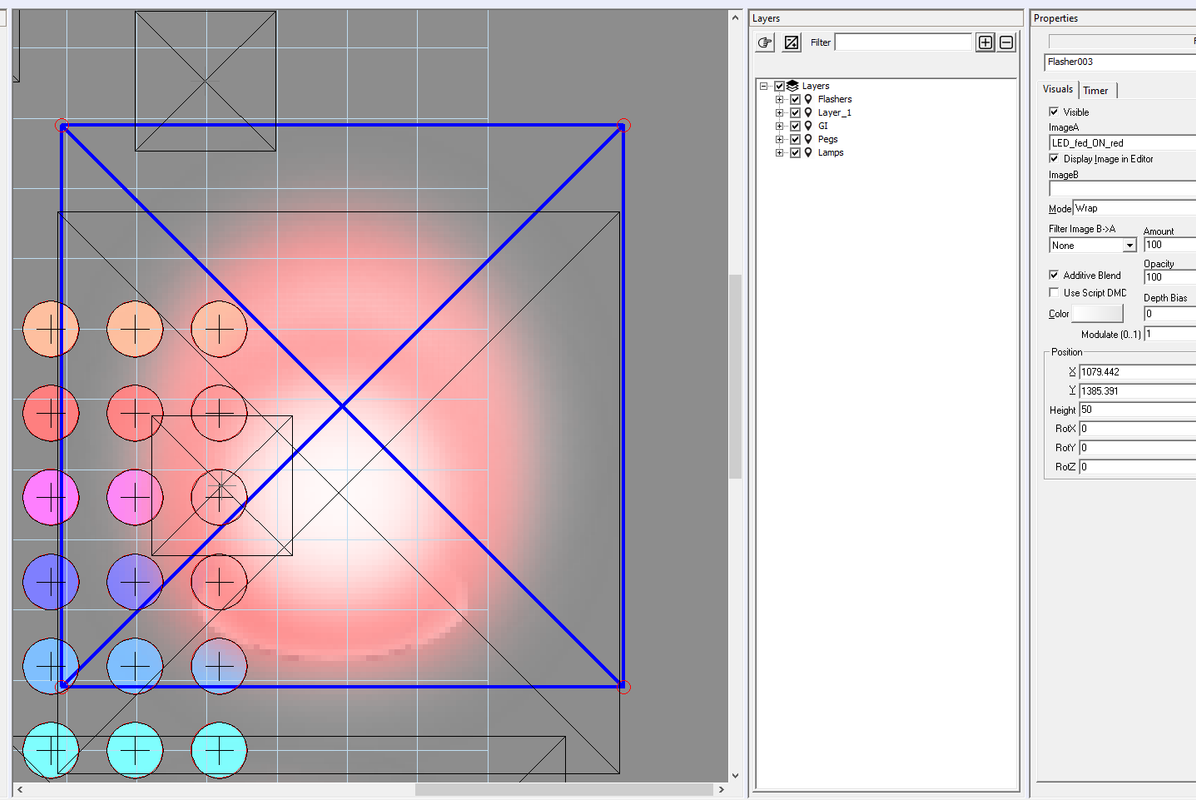1196x800 pixels.
Task: Select the Layer_1 tree item
Action: pos(834,113)
